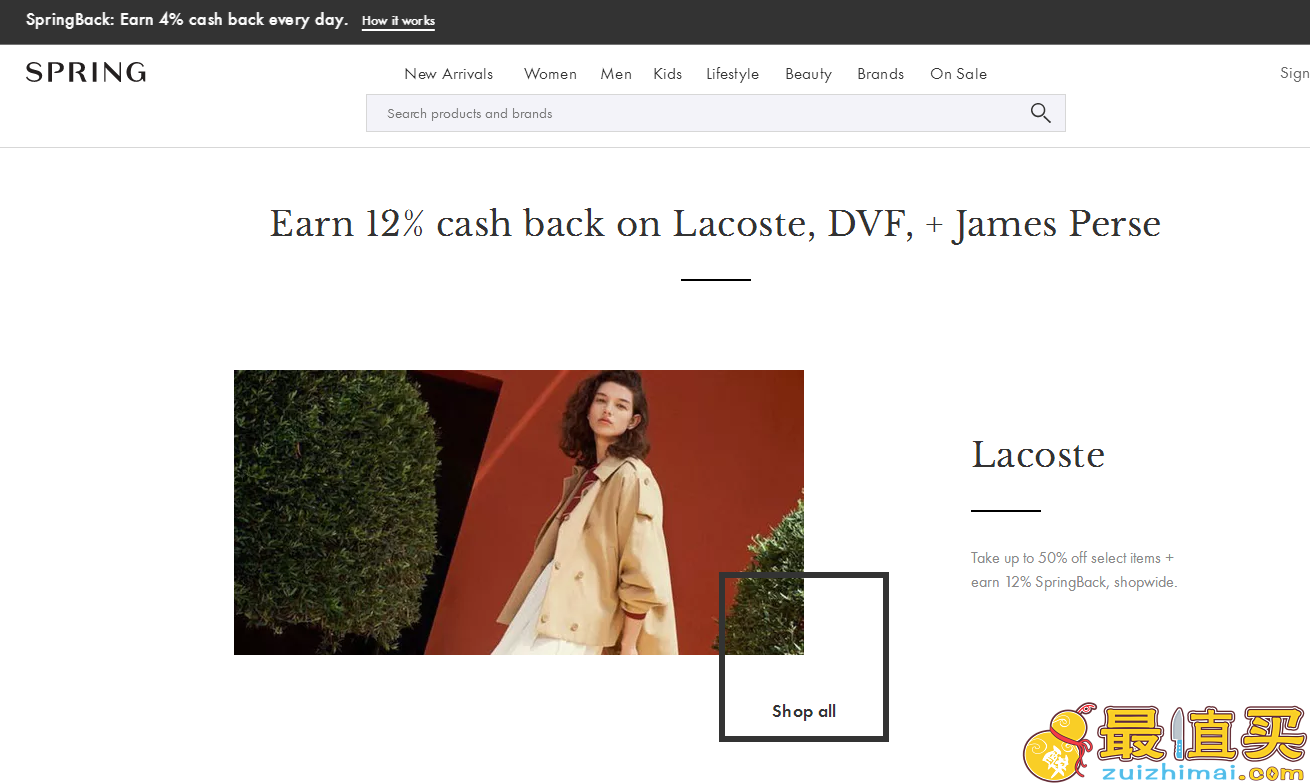
Task: Click the How it works link
Action: 398,21
